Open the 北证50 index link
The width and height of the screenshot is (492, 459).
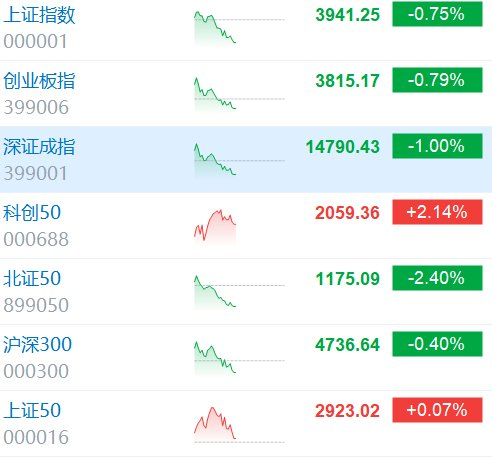[32, 279]
